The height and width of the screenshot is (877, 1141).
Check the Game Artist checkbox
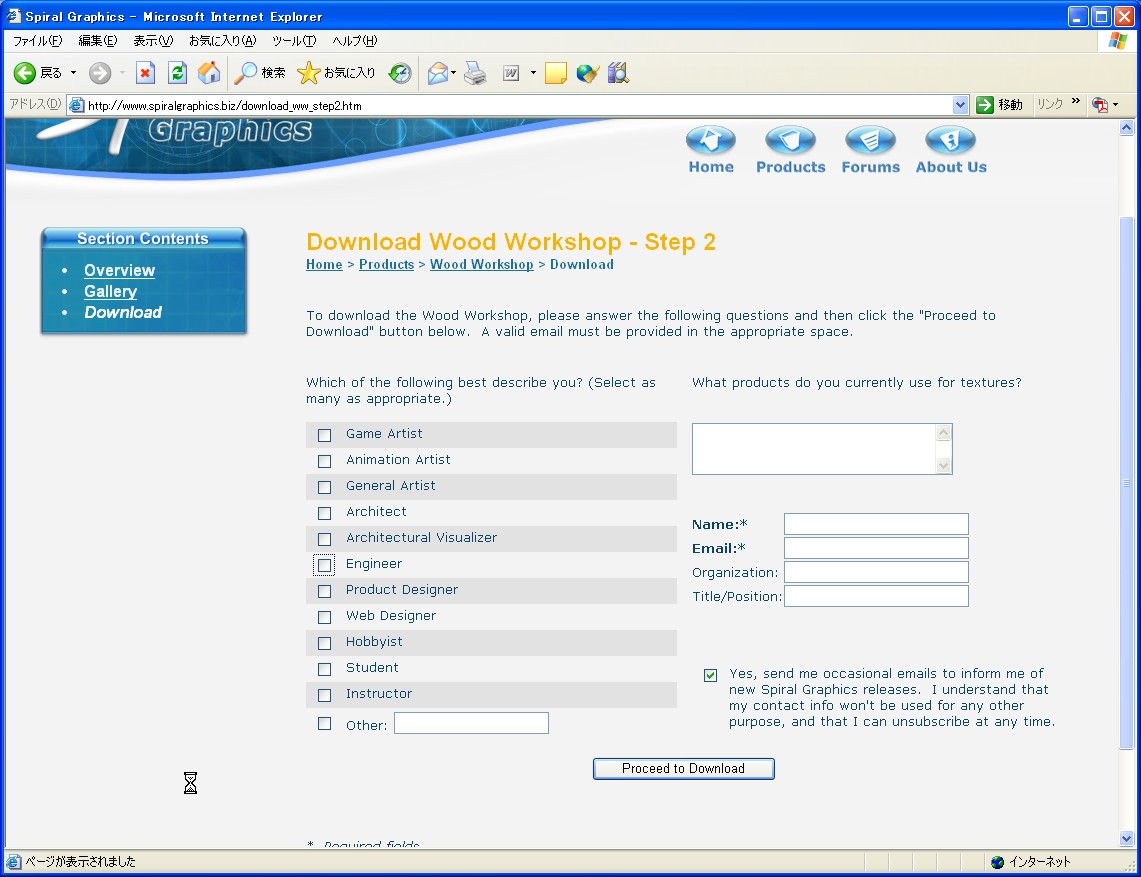click(325, 435)
